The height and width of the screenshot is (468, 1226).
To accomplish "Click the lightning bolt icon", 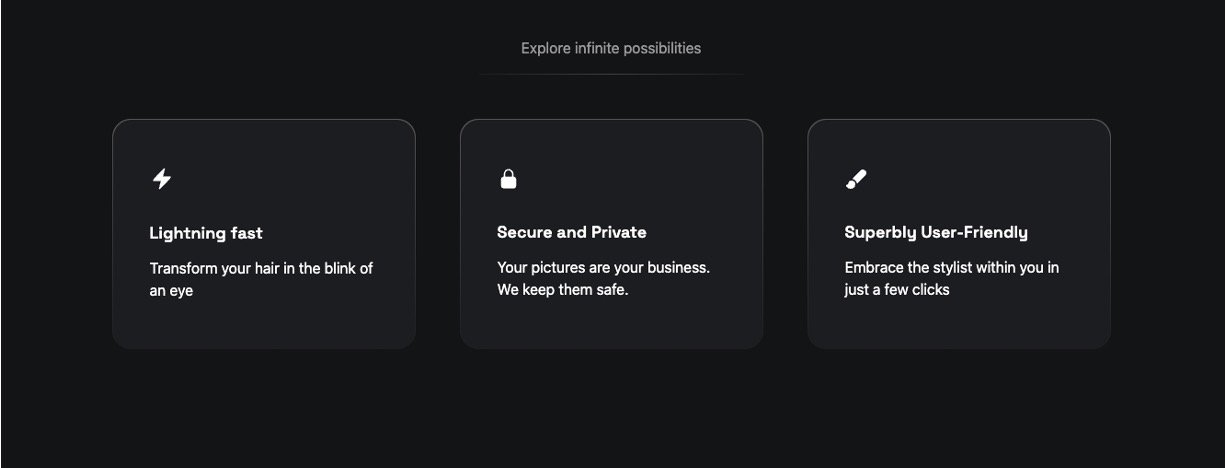I will pos(162,179).
